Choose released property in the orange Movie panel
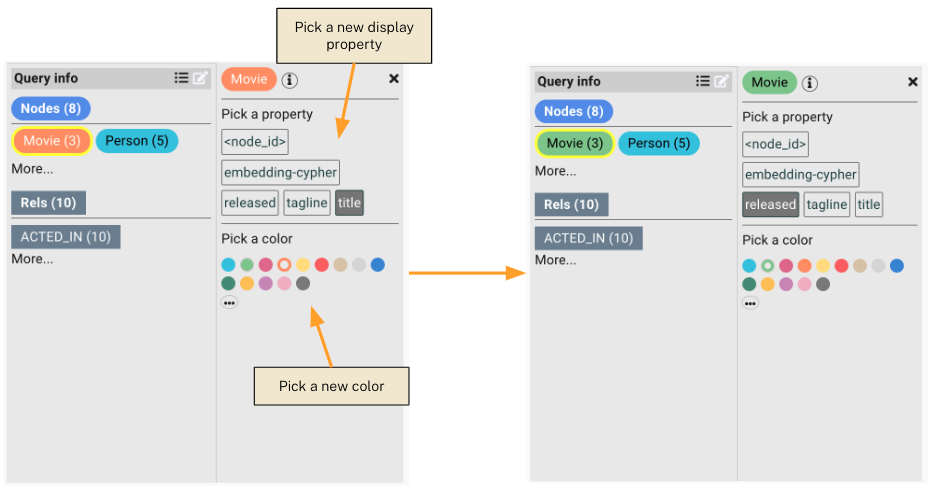 [250, 203]
